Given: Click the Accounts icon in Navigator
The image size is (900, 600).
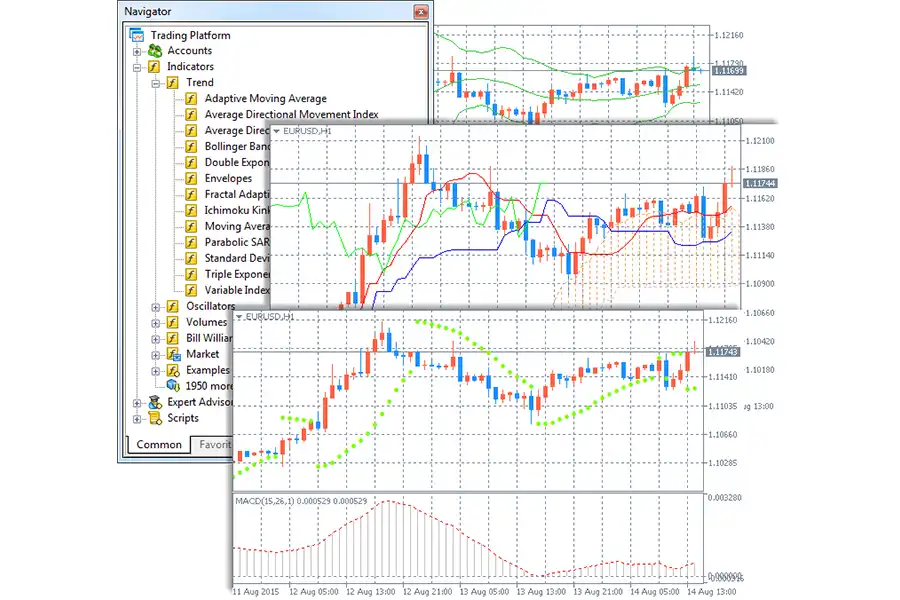Looking at the screenshot, I should point(155,51).
